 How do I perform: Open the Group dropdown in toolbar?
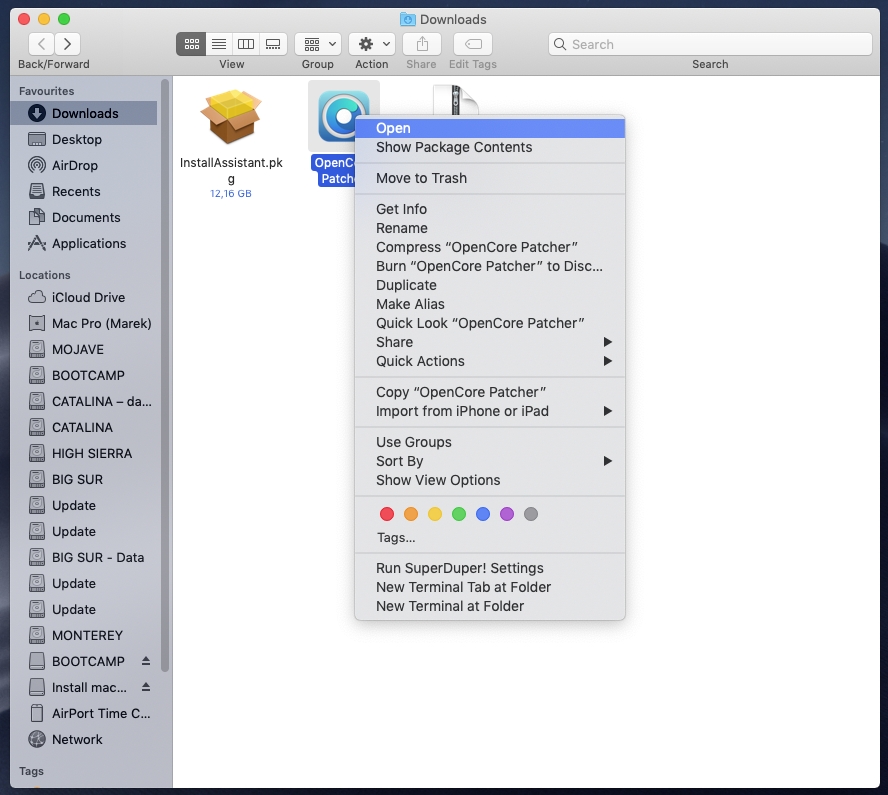click(x=318, y=44)
